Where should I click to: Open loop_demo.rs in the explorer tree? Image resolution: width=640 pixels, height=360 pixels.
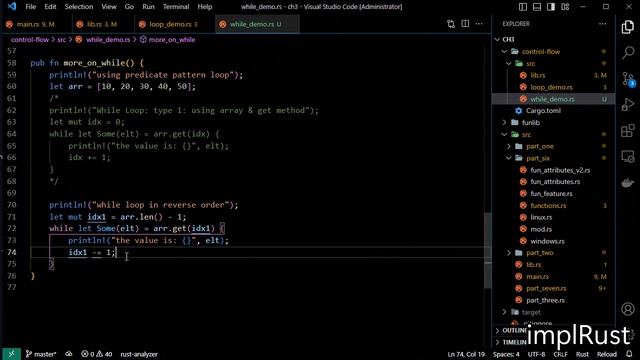553,87
